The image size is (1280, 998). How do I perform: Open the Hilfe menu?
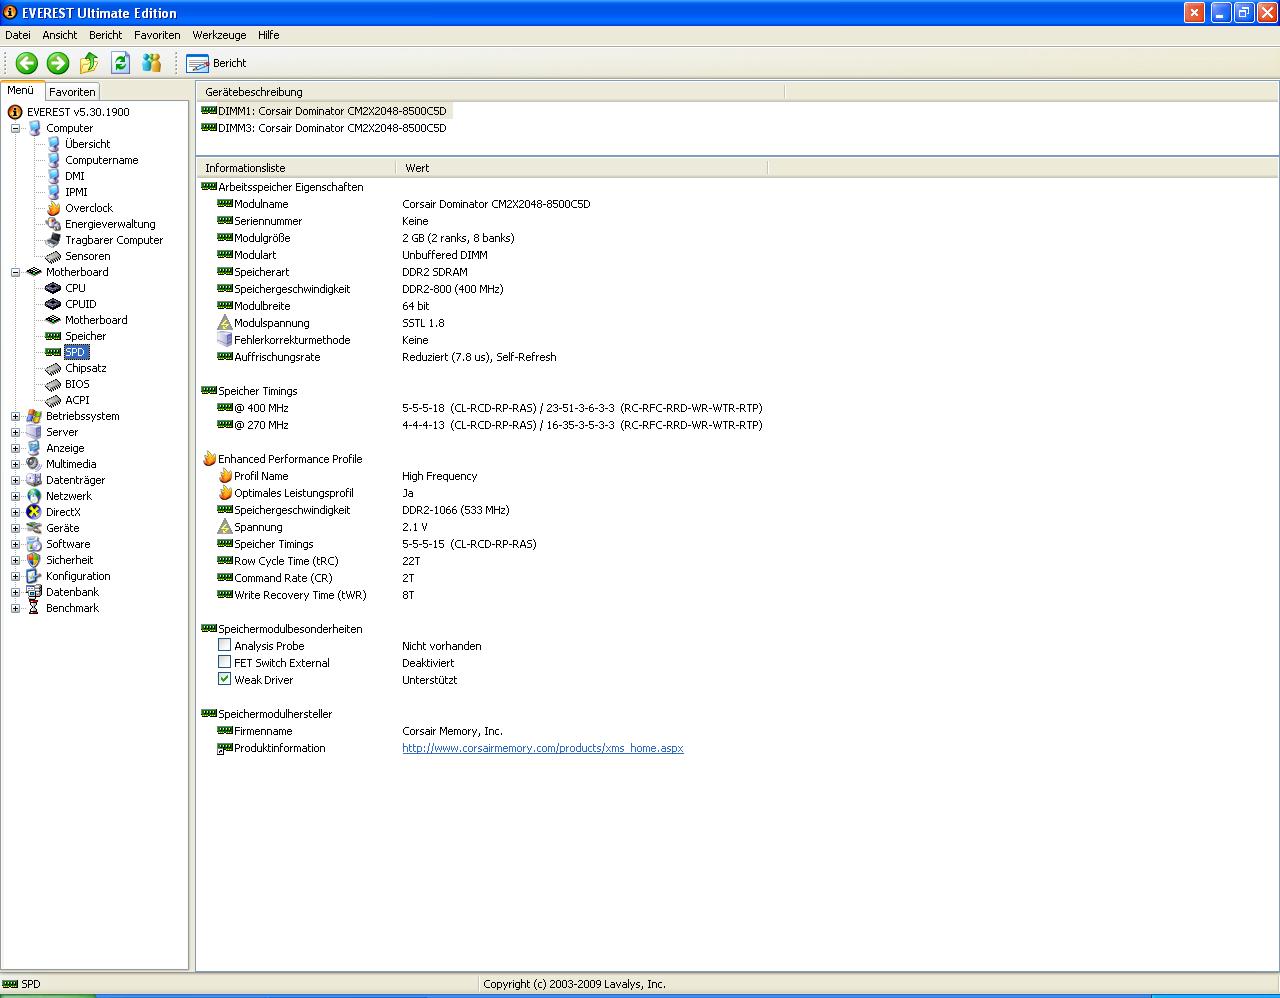point(269,35)
